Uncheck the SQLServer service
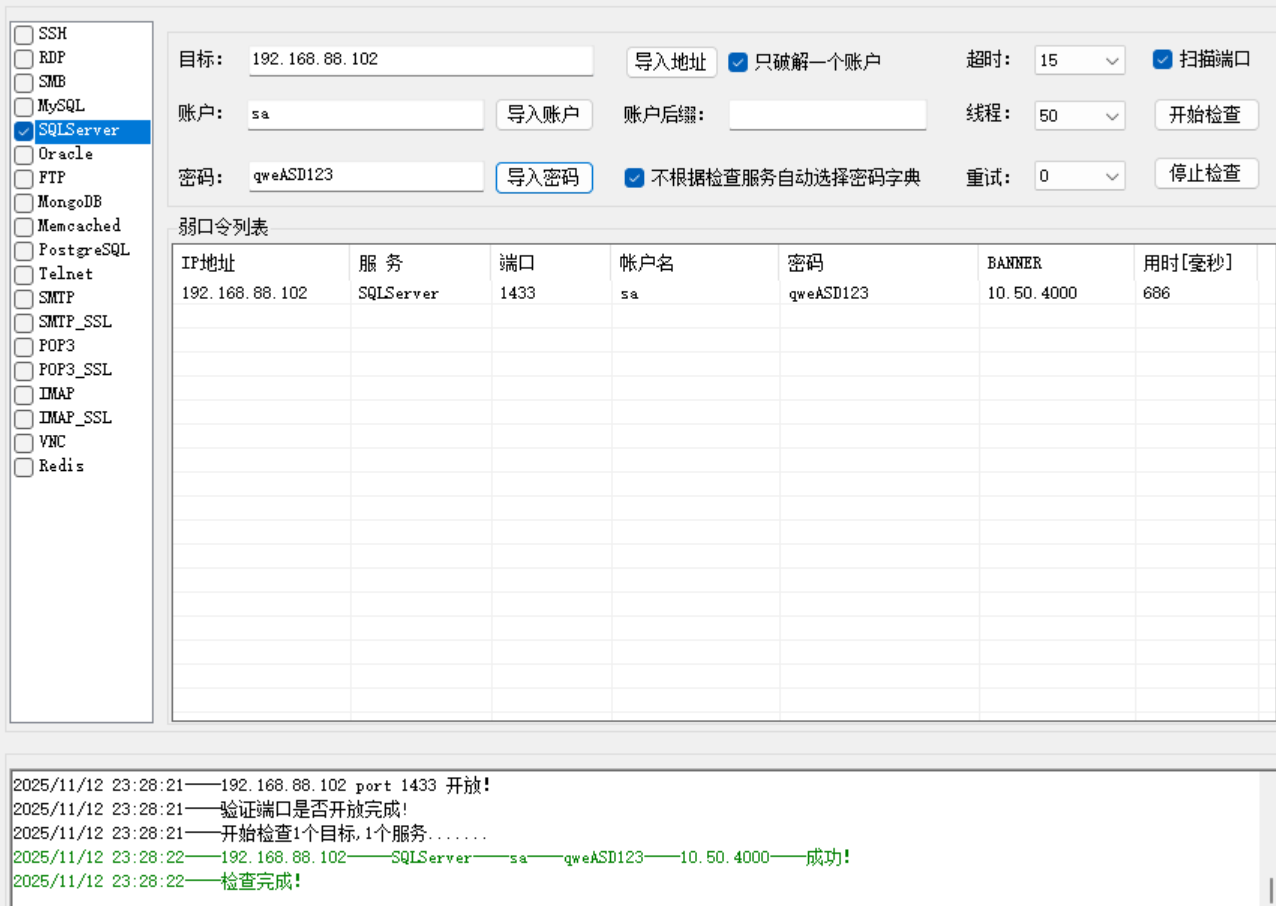 coord(22,129)
